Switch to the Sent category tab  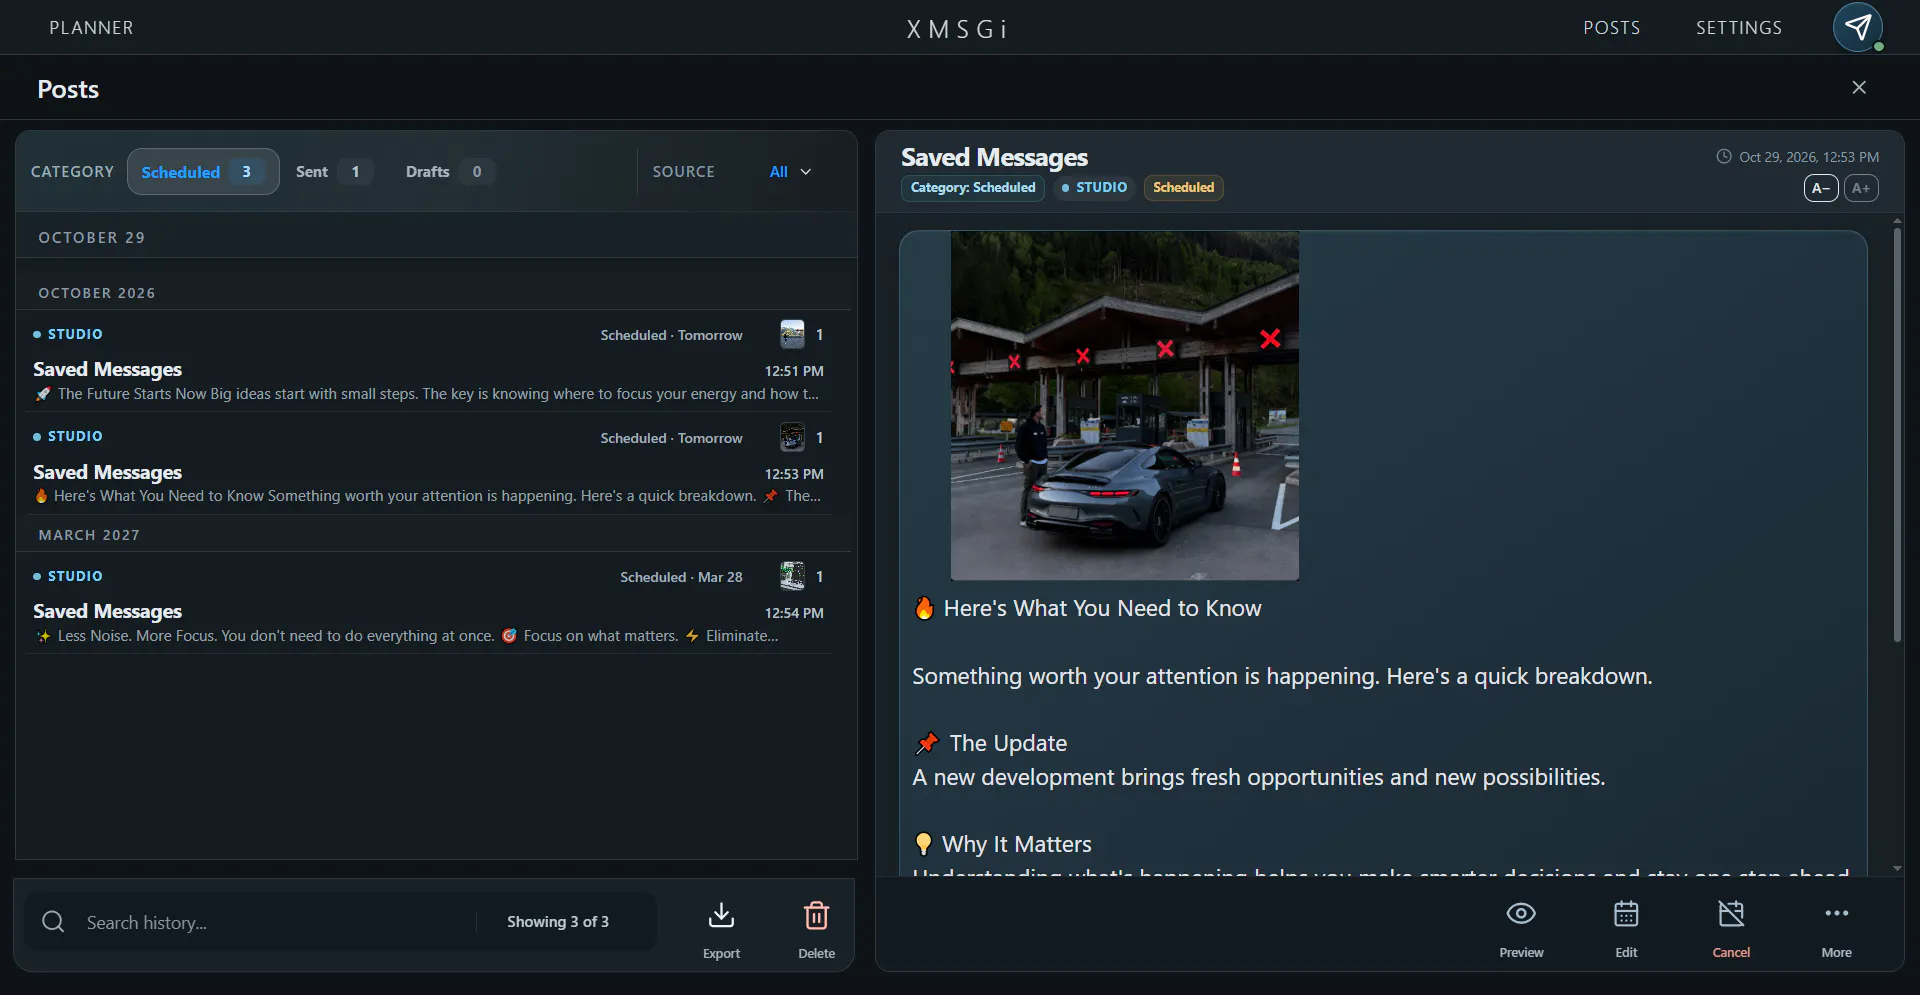coord(334,172)
